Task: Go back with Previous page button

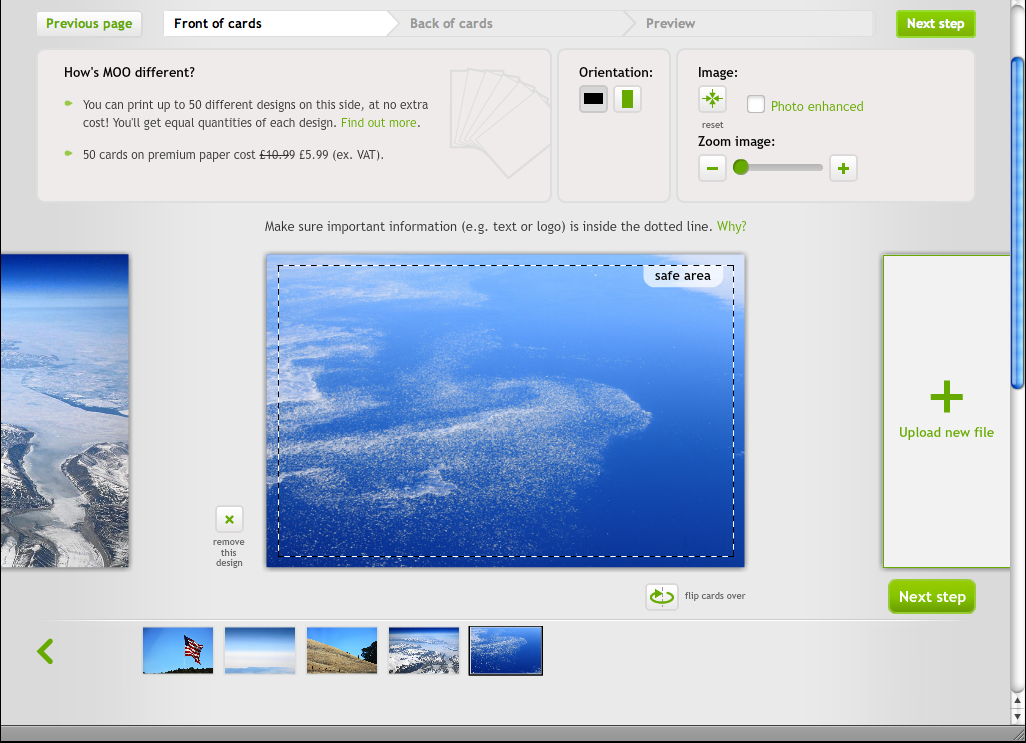Action: 89,23
